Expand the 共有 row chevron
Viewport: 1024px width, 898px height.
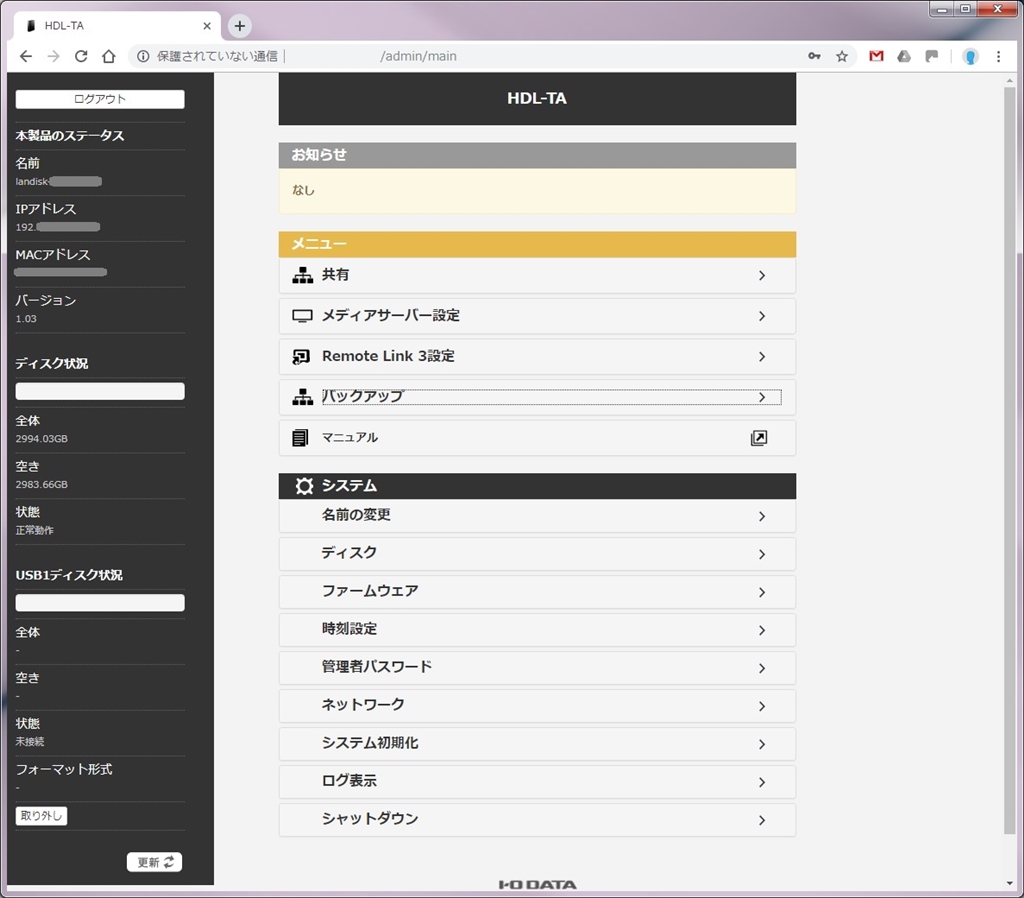click(x=762, y=276)
